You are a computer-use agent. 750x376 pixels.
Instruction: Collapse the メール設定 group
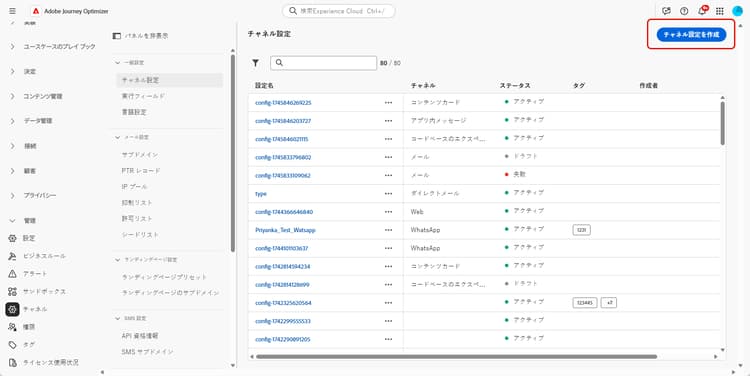[118, 137]
